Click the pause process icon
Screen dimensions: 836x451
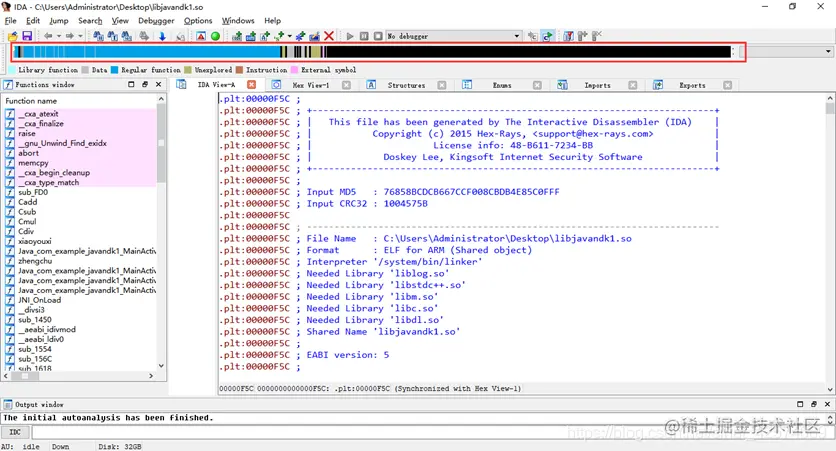click(364, 36)
